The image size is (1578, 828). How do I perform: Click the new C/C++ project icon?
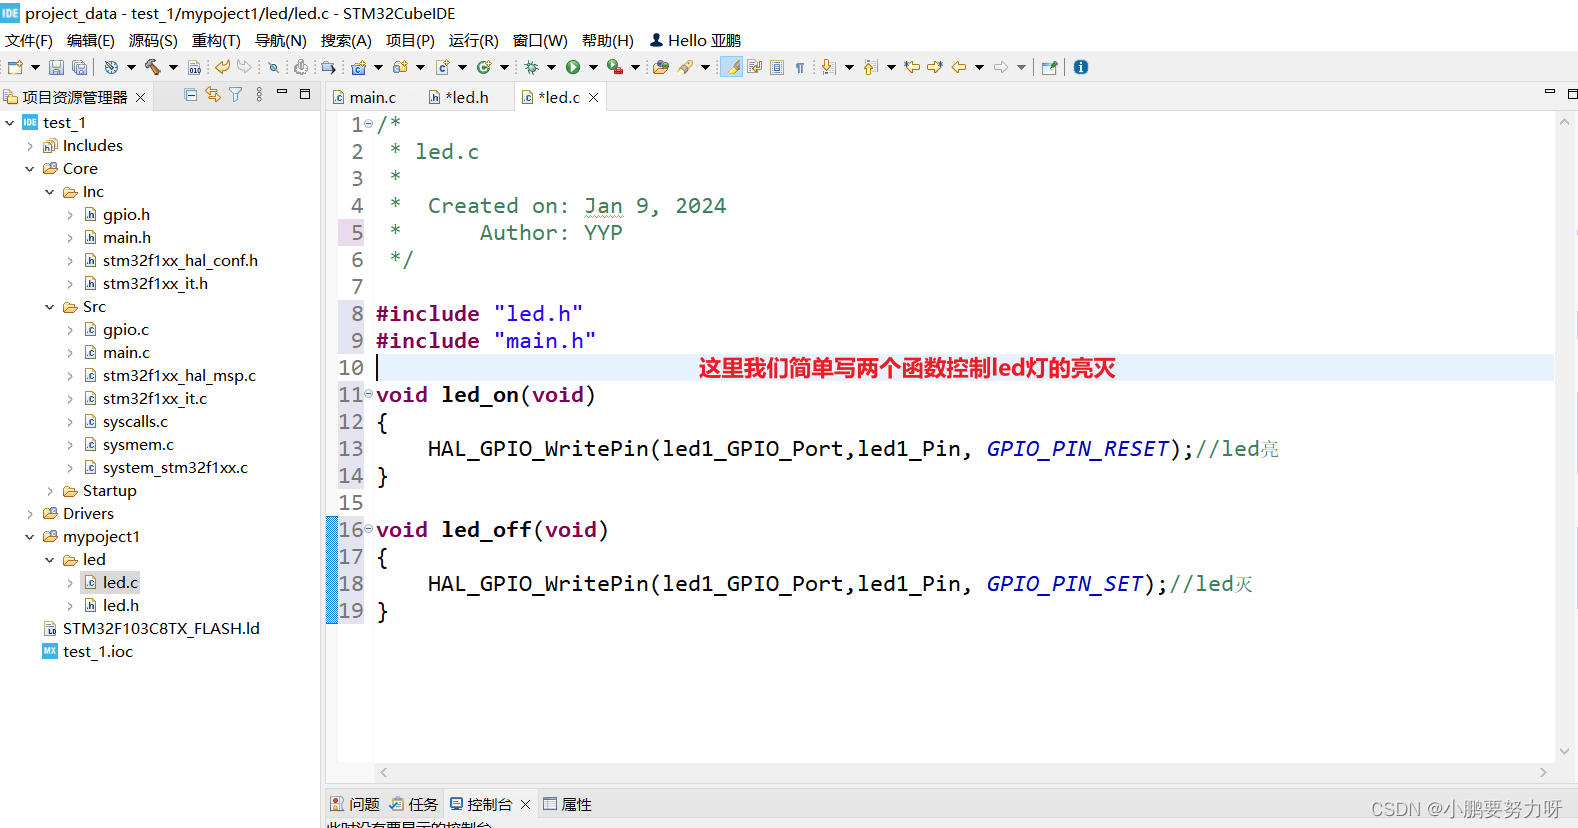tap(358, 67)
